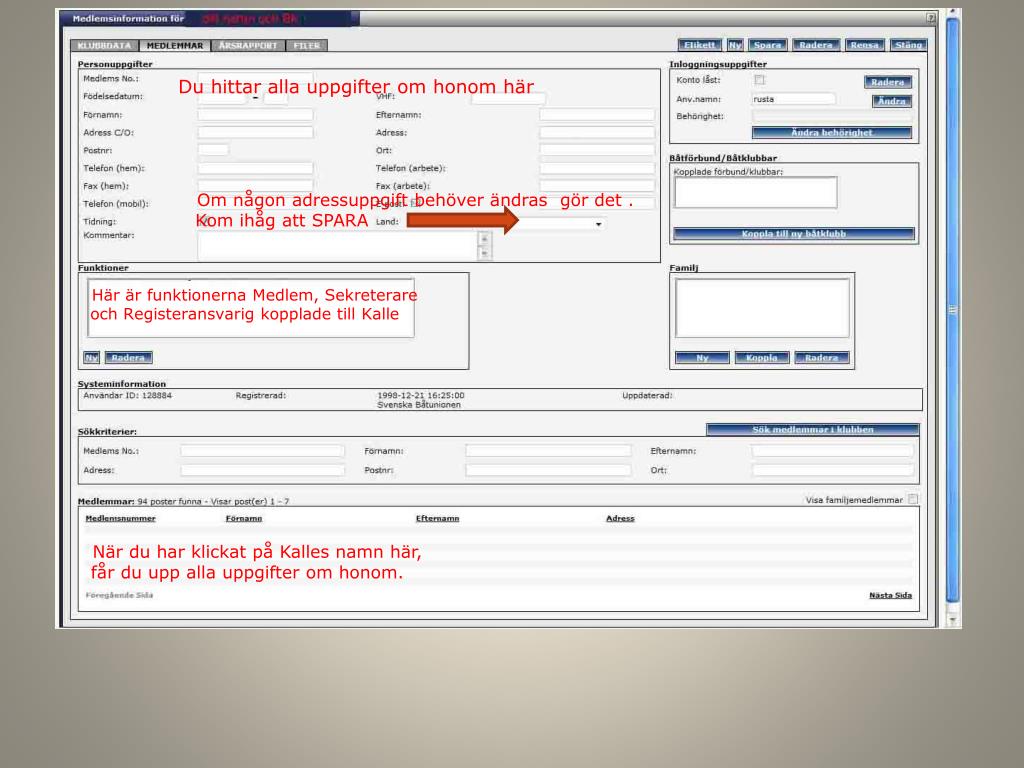Click the Kommentar scroll down arrow
Image resolution: width=1024 pixels, height=768 pixels.
click(x=484, y=253)
